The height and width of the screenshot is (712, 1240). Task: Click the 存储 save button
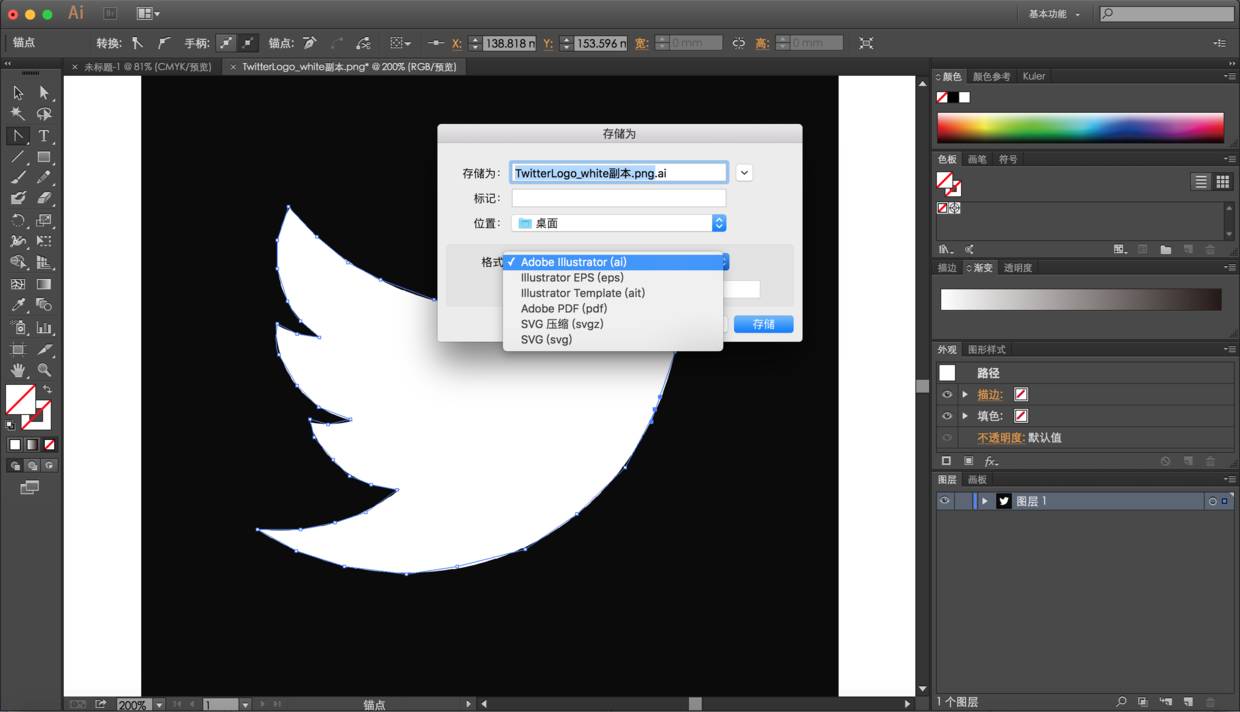tap(763, 324)
